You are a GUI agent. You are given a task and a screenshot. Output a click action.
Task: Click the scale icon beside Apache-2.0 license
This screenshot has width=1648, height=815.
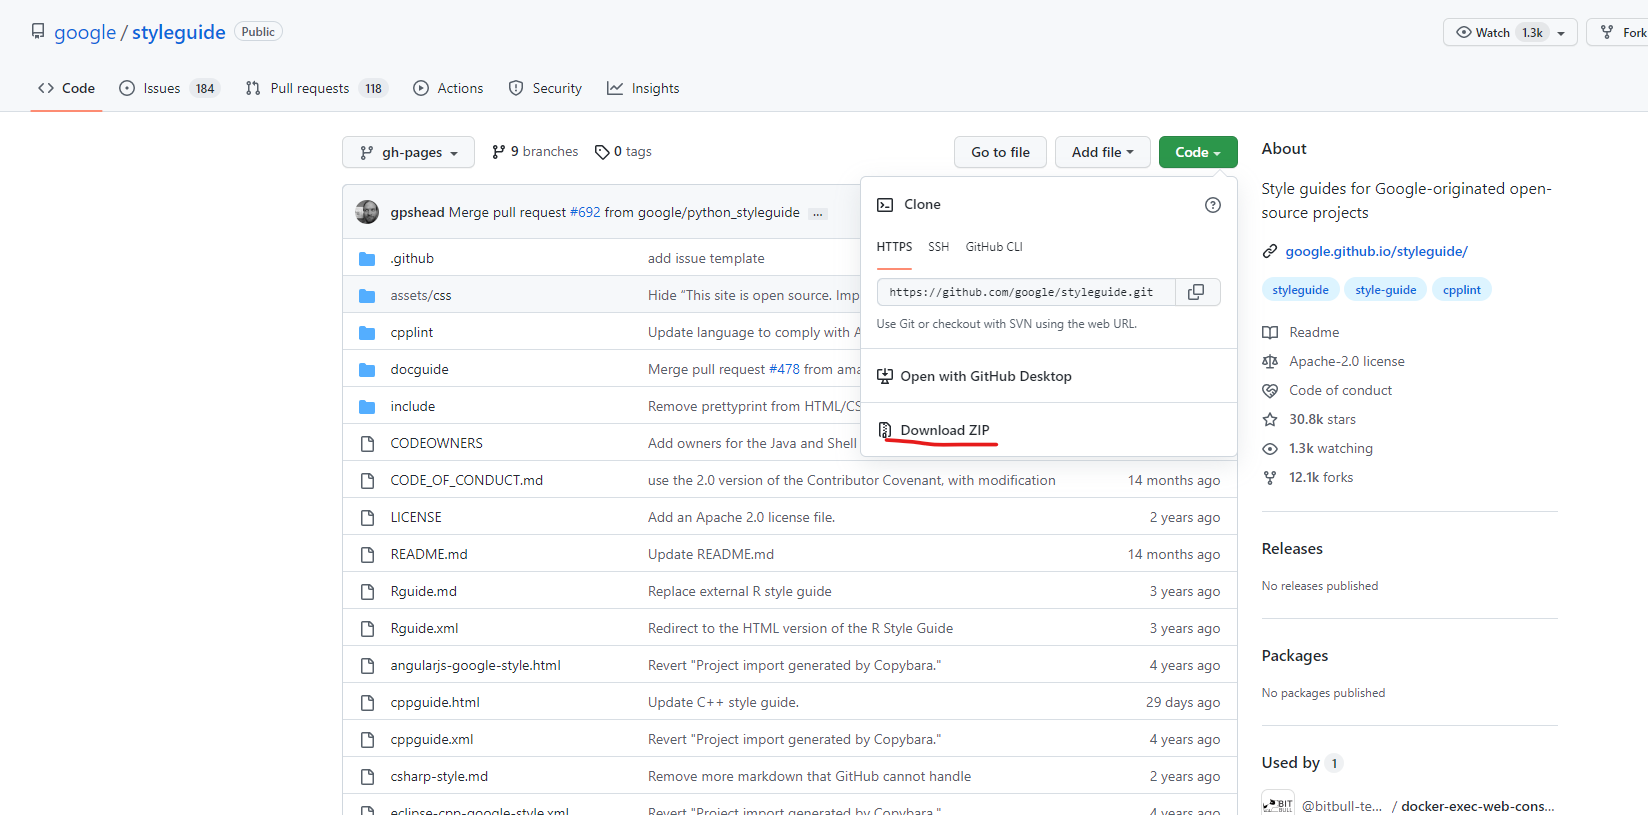(1270, 361)
